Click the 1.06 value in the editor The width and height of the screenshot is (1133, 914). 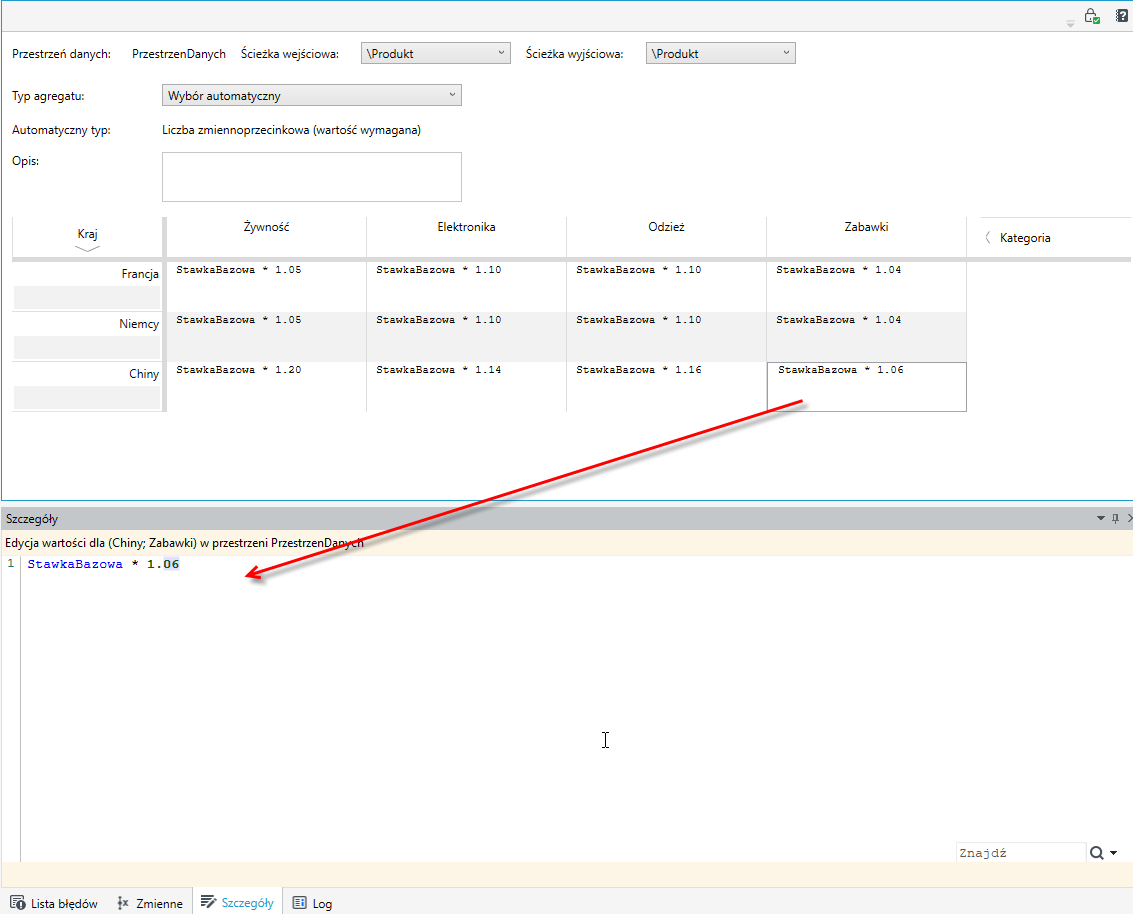[x=163, y=564]
